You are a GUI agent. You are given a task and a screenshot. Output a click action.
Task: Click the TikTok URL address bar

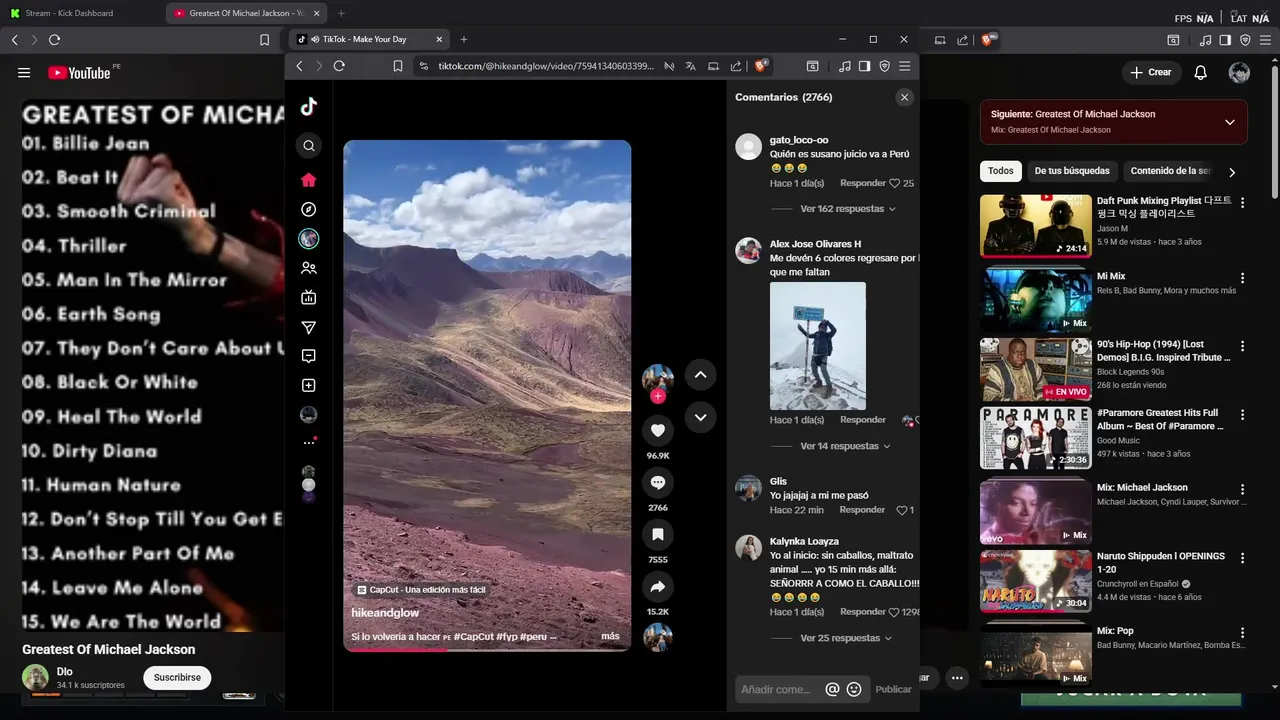coord(545,66)
